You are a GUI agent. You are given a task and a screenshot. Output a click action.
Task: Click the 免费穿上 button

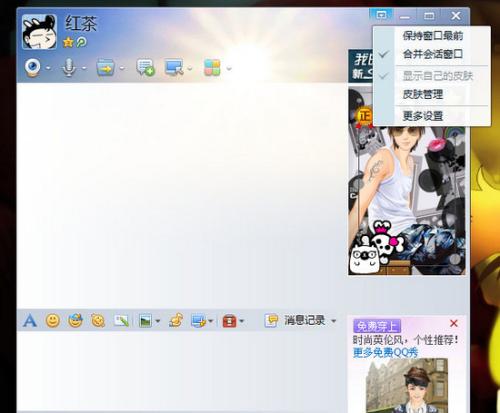(x=377, y=326)
